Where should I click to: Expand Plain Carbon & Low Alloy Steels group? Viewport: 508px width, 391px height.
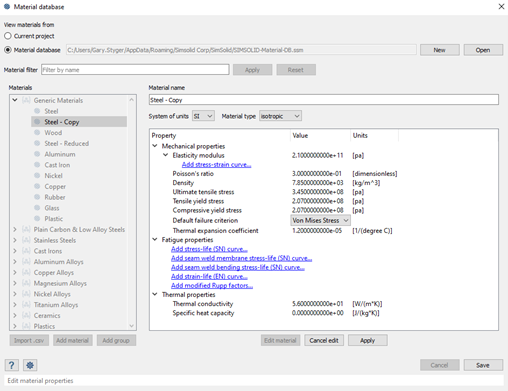tap(15, 229)
